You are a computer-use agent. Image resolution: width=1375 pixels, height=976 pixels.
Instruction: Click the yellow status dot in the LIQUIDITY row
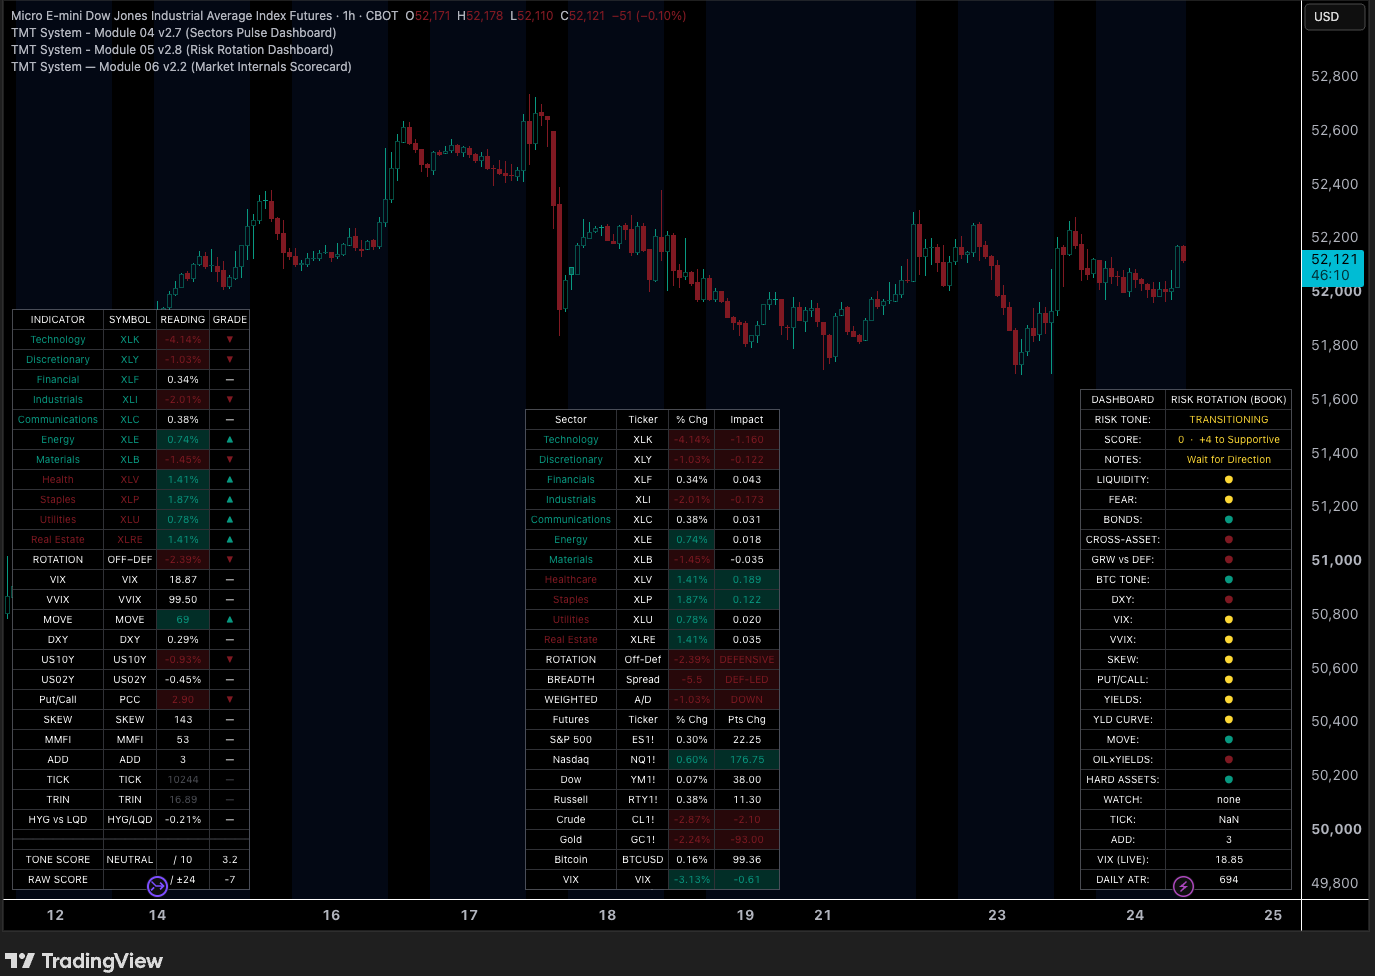pyautogui.click(x=1229, y=480)
